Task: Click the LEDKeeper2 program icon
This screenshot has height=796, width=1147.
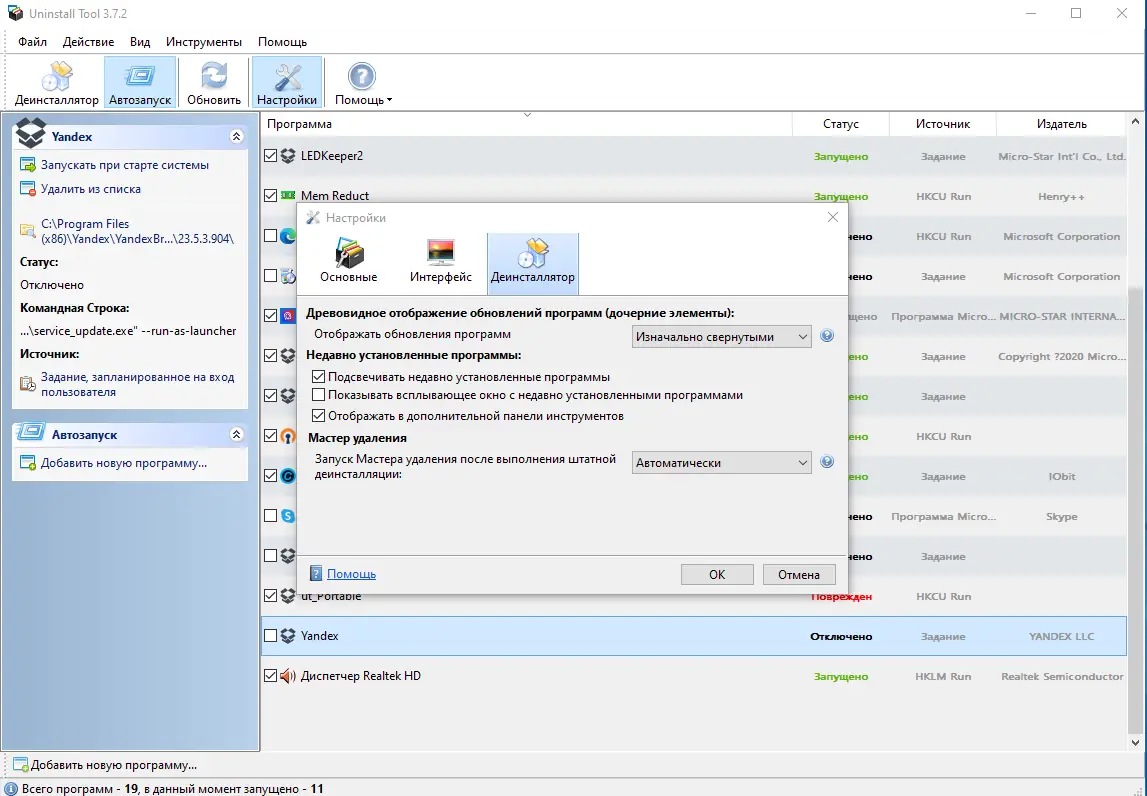Action: pyautogui.click(x=288, y=156)
